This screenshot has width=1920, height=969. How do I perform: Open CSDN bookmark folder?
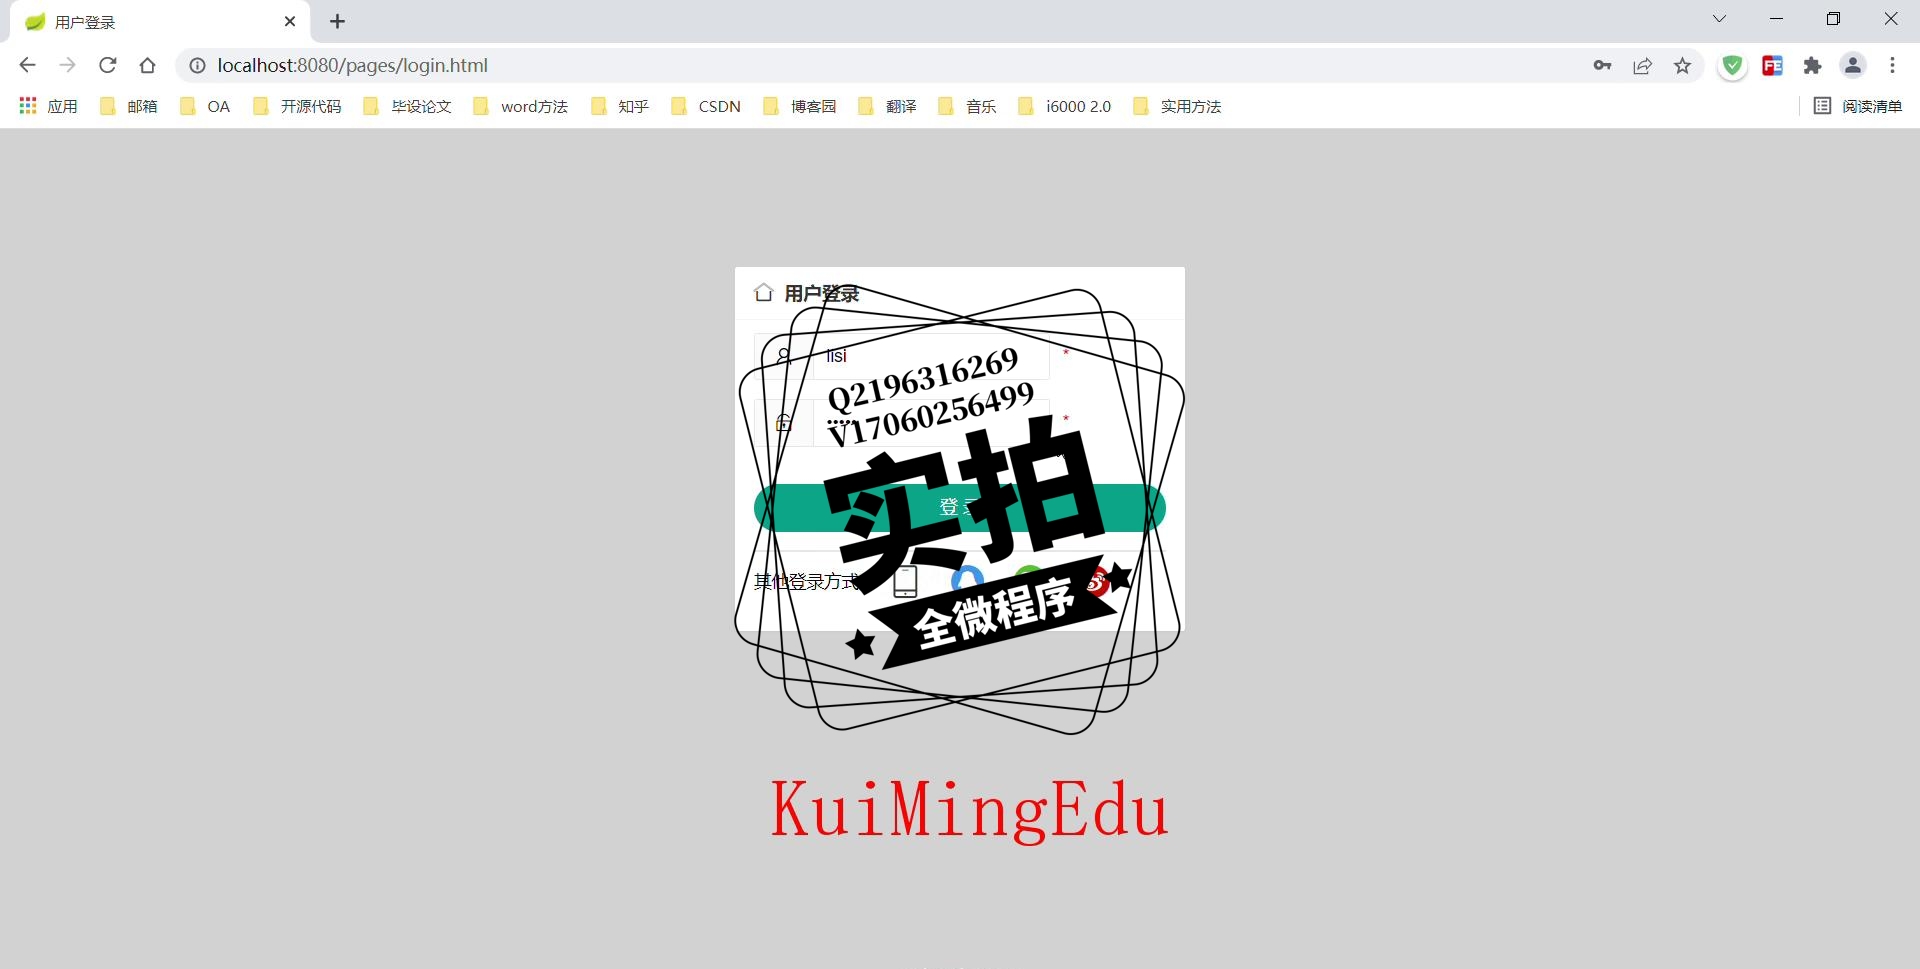click(x=706, y=106)
